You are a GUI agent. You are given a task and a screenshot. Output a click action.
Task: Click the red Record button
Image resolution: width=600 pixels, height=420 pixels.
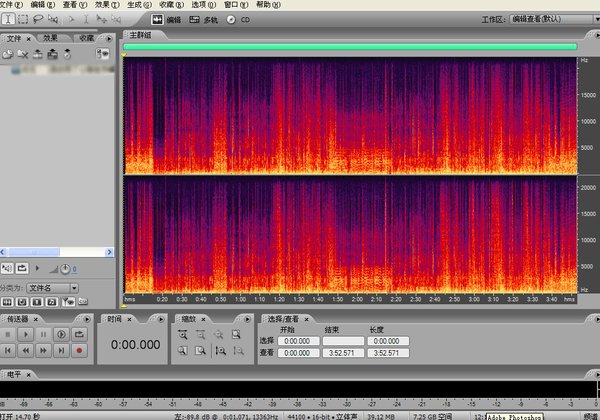pyautogui.click(x=79, y=350)
